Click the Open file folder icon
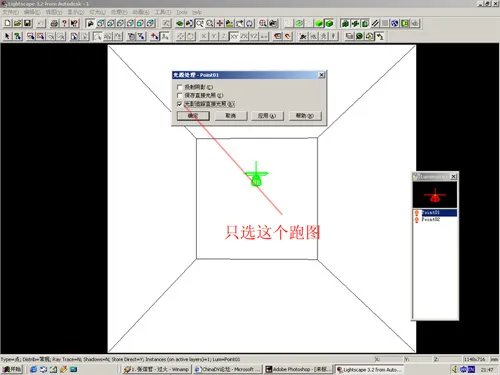 coord(18,23)
